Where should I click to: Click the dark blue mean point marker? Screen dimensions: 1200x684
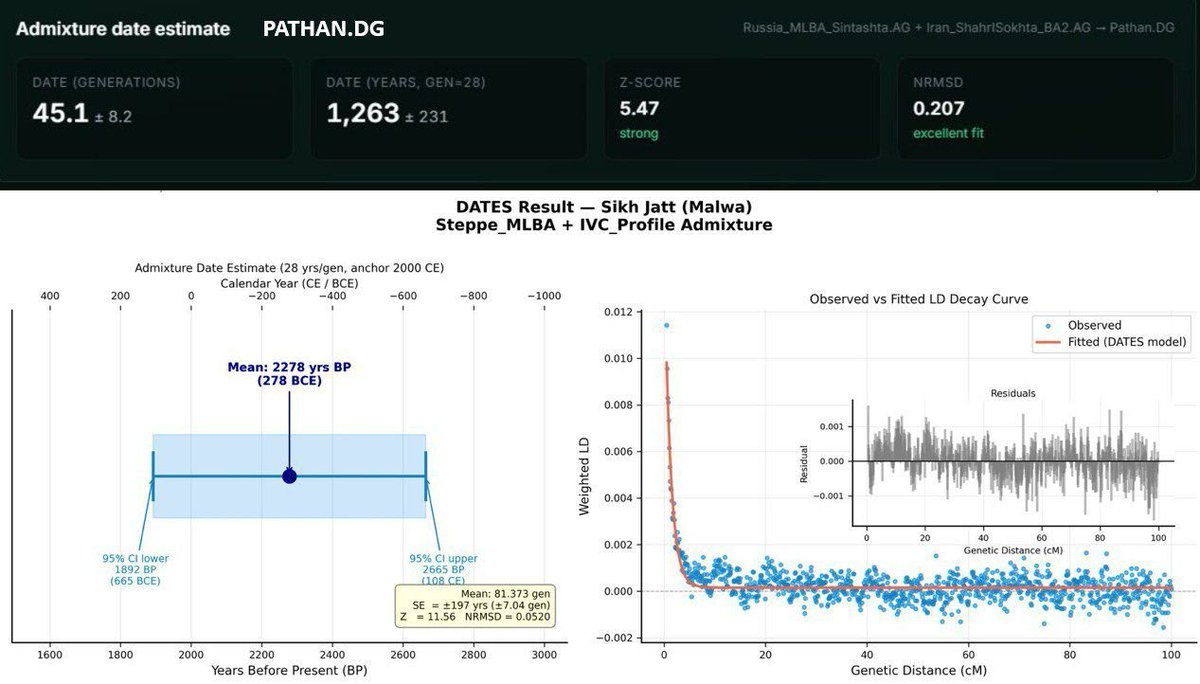pyautogui.click(x=289, y=476)
